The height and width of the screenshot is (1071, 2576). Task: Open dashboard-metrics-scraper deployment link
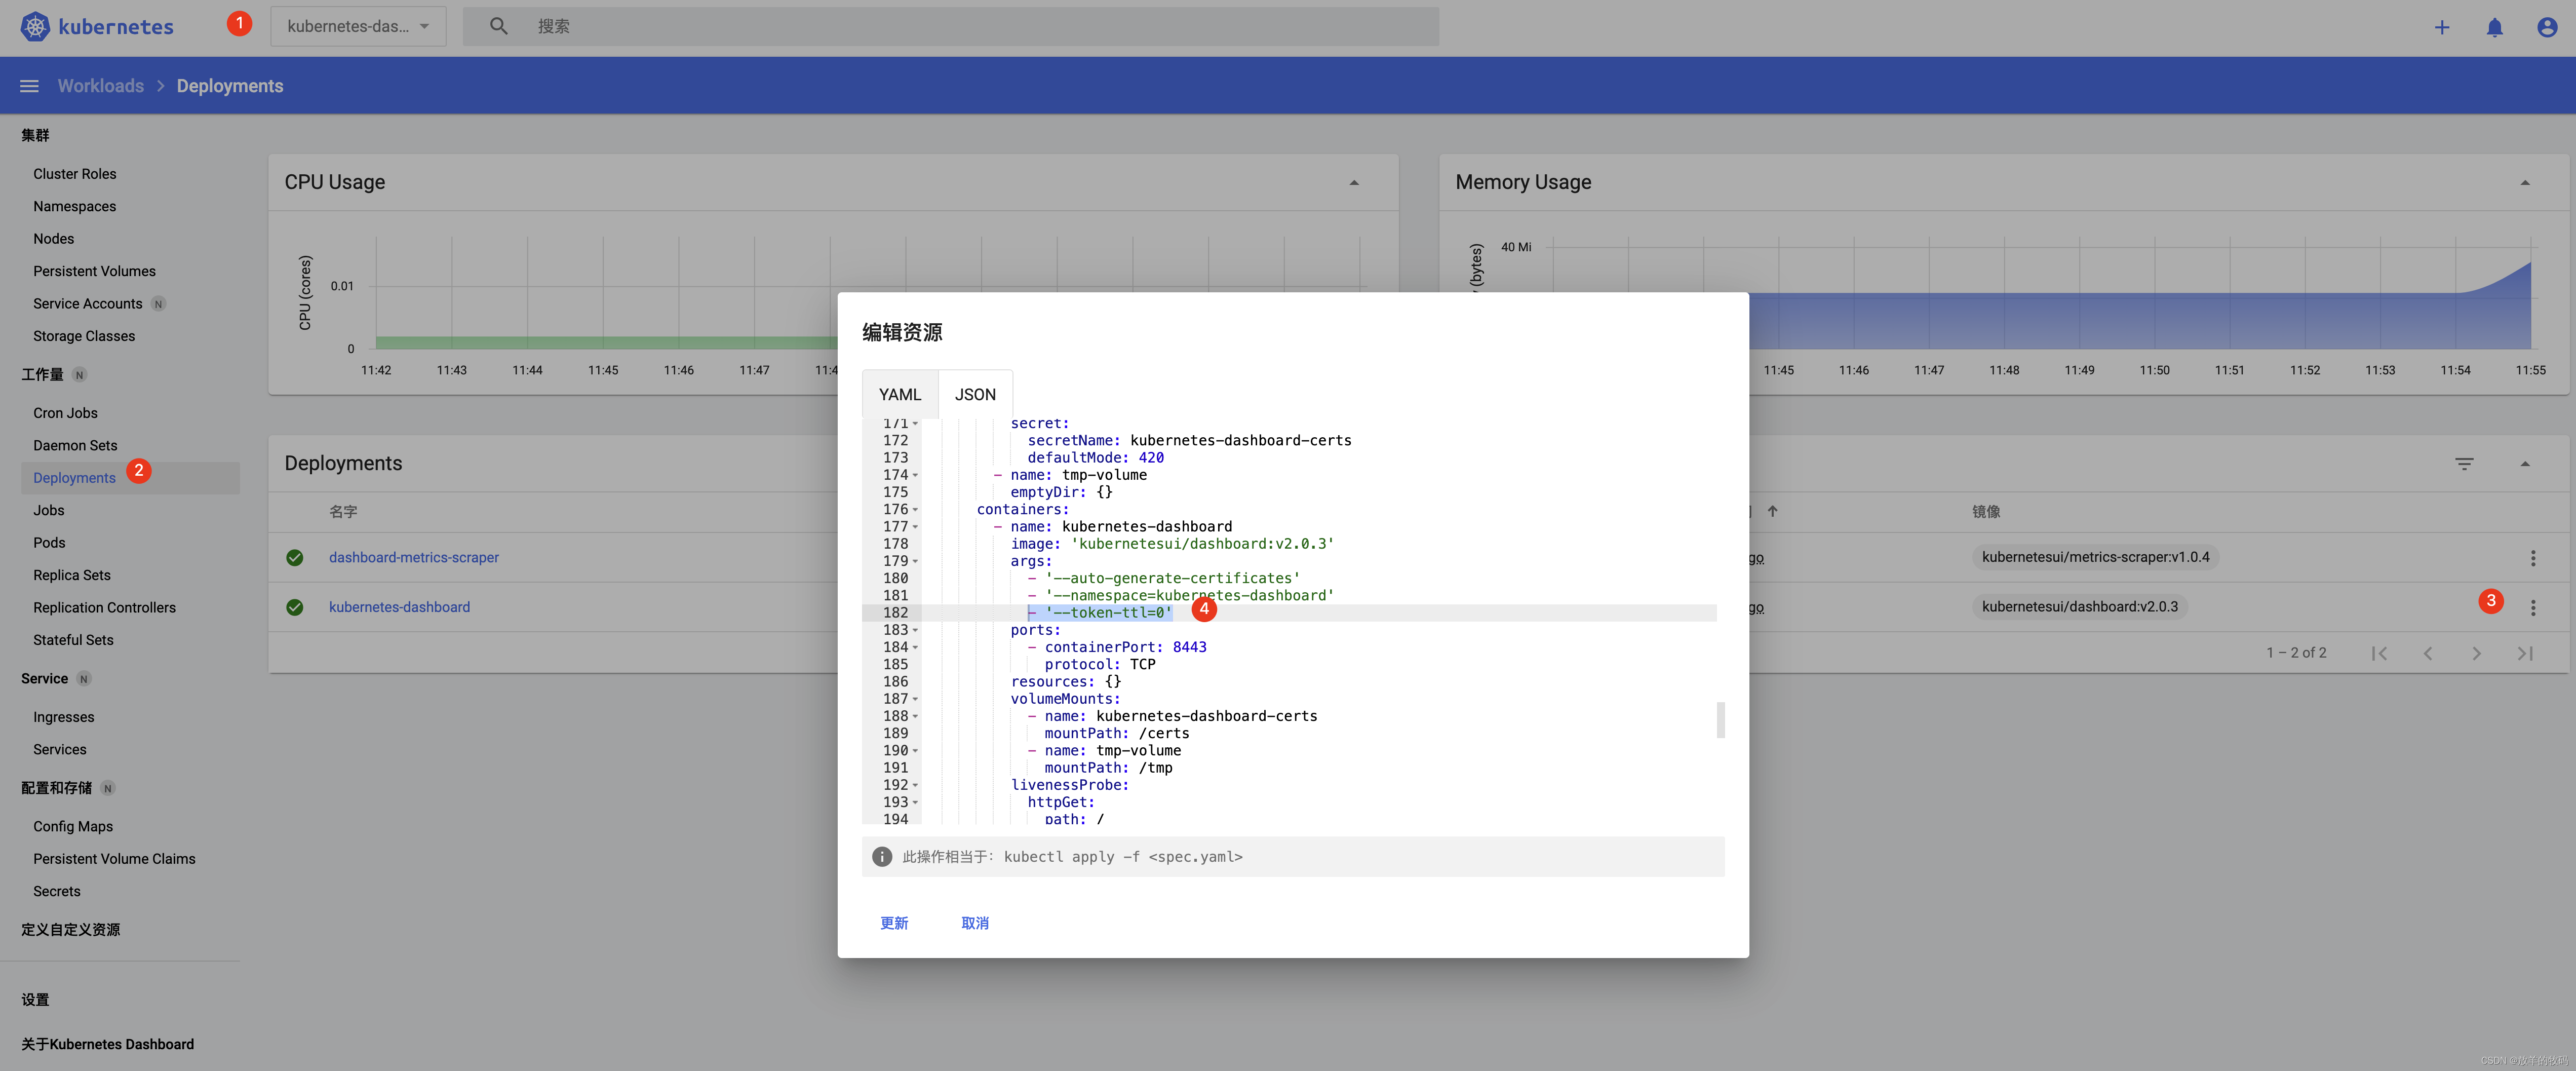click(414, 558)
